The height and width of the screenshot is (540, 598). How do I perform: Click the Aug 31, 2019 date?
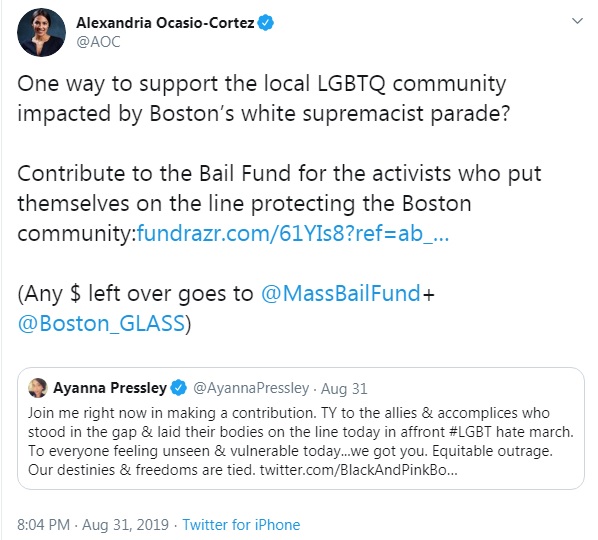coord(125,525)
